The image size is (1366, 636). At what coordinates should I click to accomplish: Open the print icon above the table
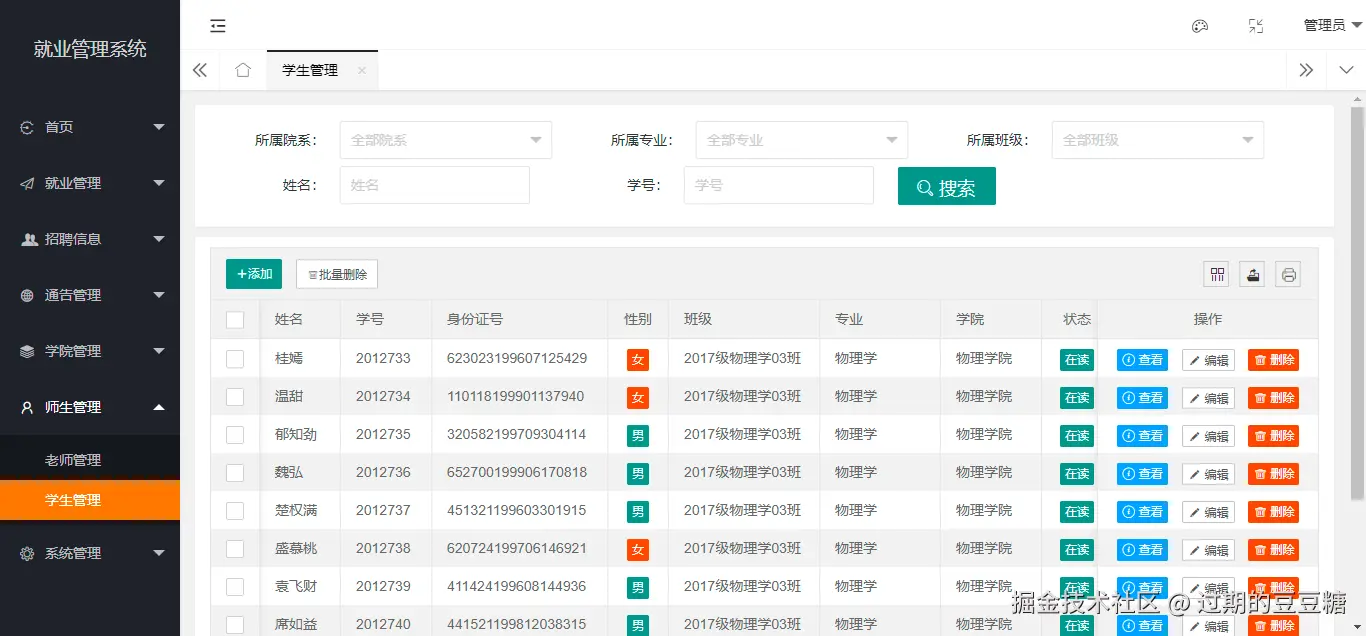[x=1288, y=273]
